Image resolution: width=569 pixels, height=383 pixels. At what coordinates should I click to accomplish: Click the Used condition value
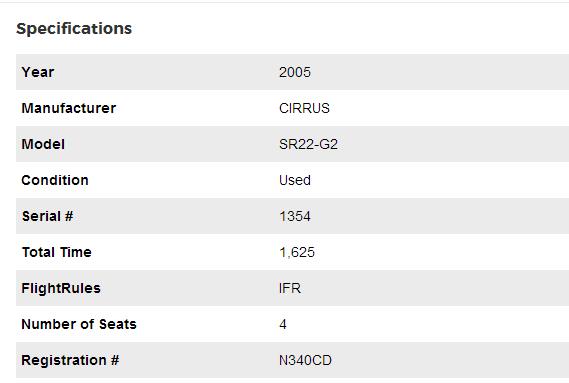tap(295, 180)
